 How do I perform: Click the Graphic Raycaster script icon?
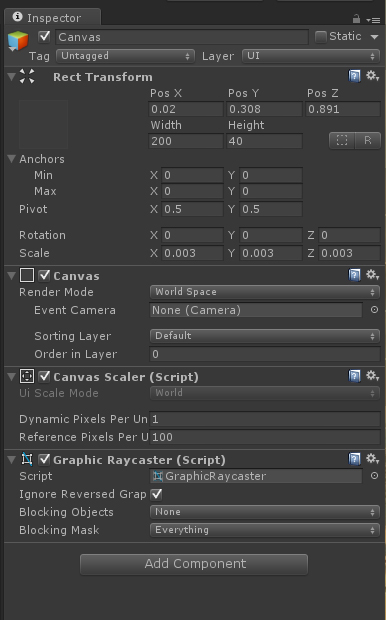27,459
